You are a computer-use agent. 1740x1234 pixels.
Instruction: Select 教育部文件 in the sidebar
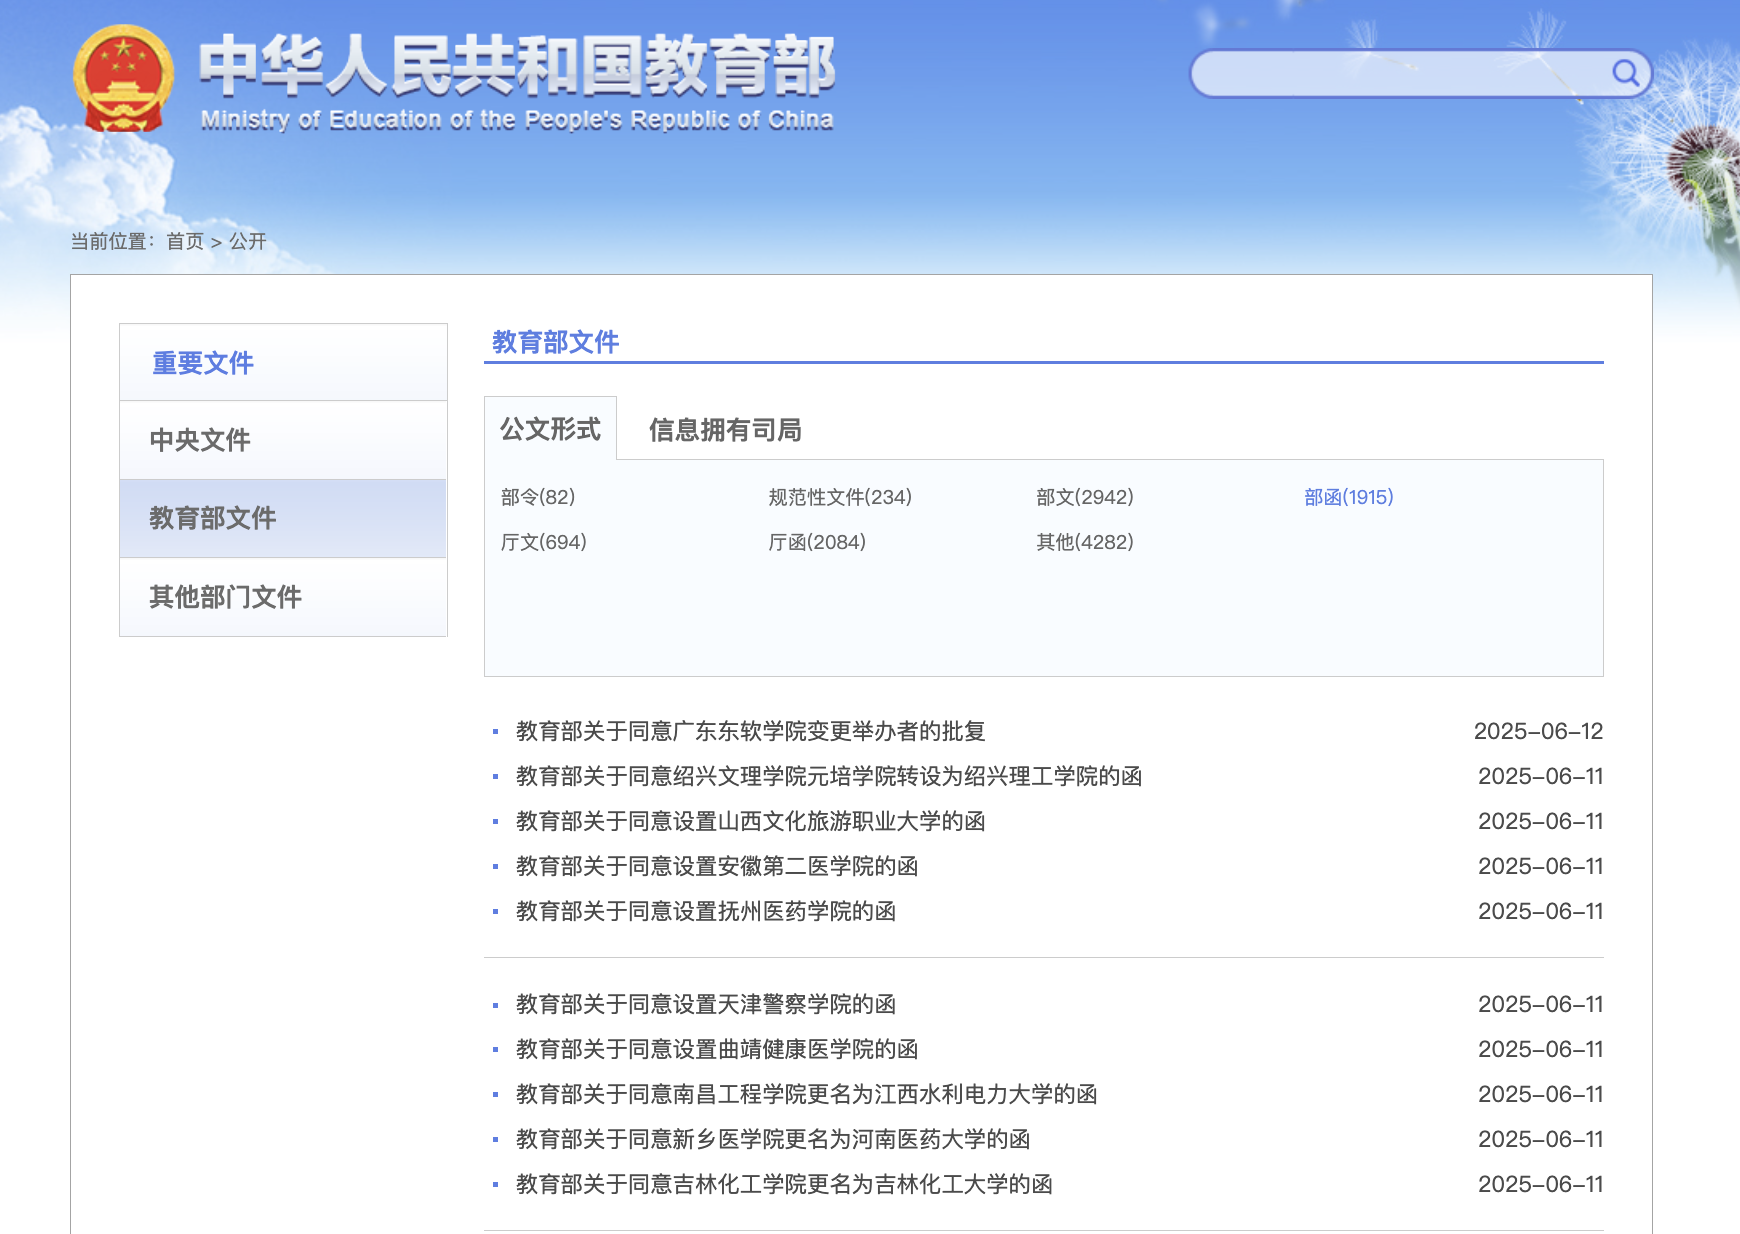pos(212,518)
